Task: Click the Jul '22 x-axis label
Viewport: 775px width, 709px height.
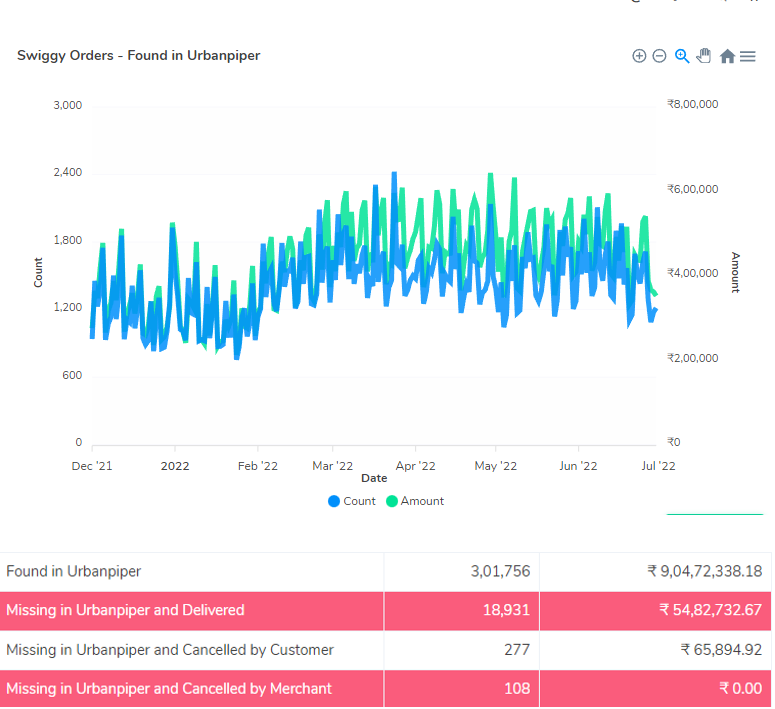Action: [x=658, y=466]
